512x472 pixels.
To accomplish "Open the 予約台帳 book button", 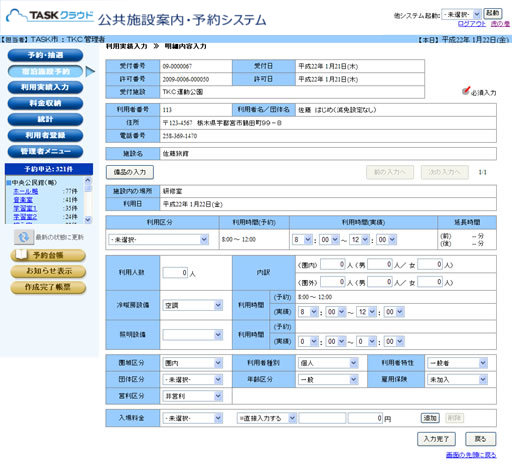I will click(x=48, y=255).
